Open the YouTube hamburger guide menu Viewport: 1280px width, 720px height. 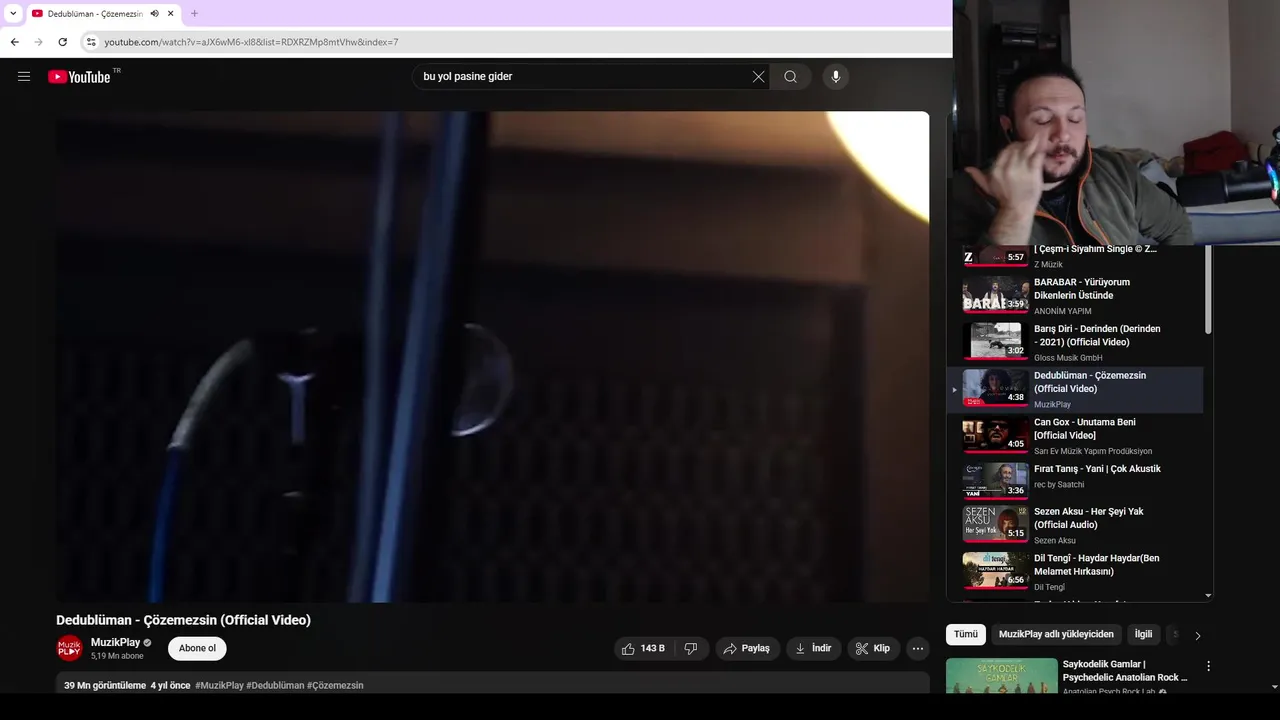pos(24,76)
